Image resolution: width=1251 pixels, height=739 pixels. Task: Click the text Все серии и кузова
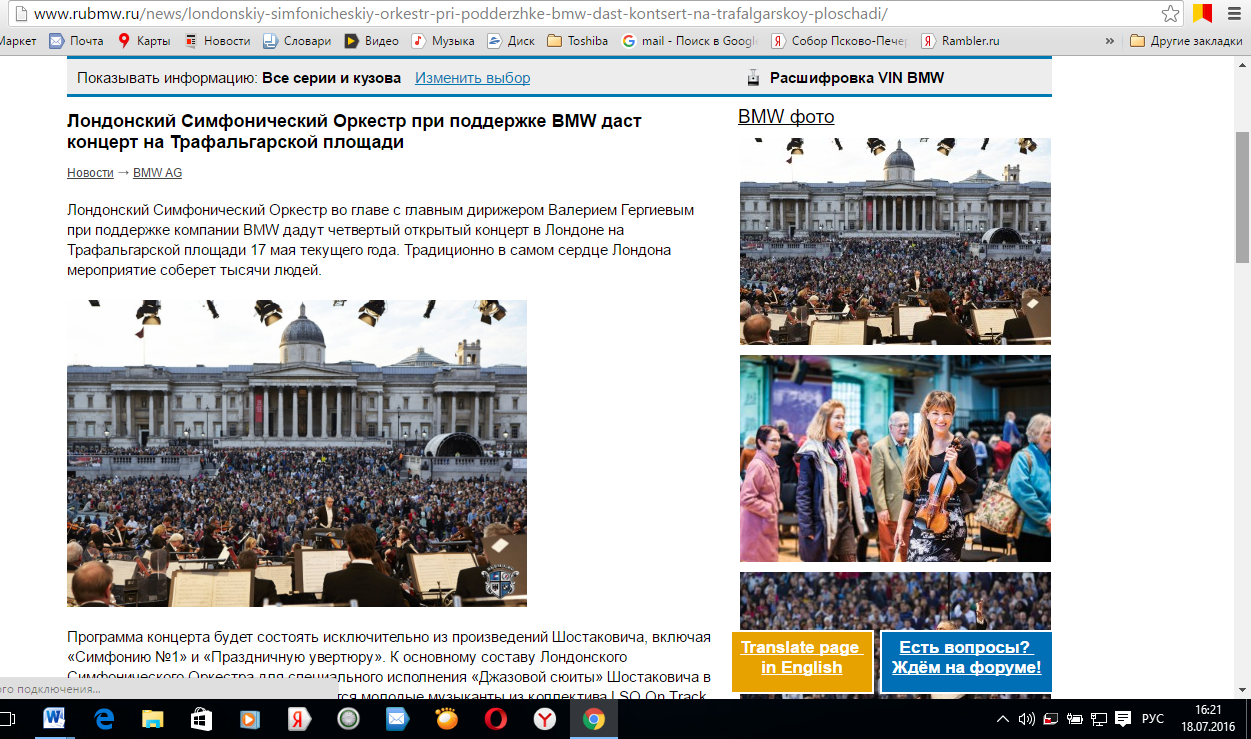332,78
